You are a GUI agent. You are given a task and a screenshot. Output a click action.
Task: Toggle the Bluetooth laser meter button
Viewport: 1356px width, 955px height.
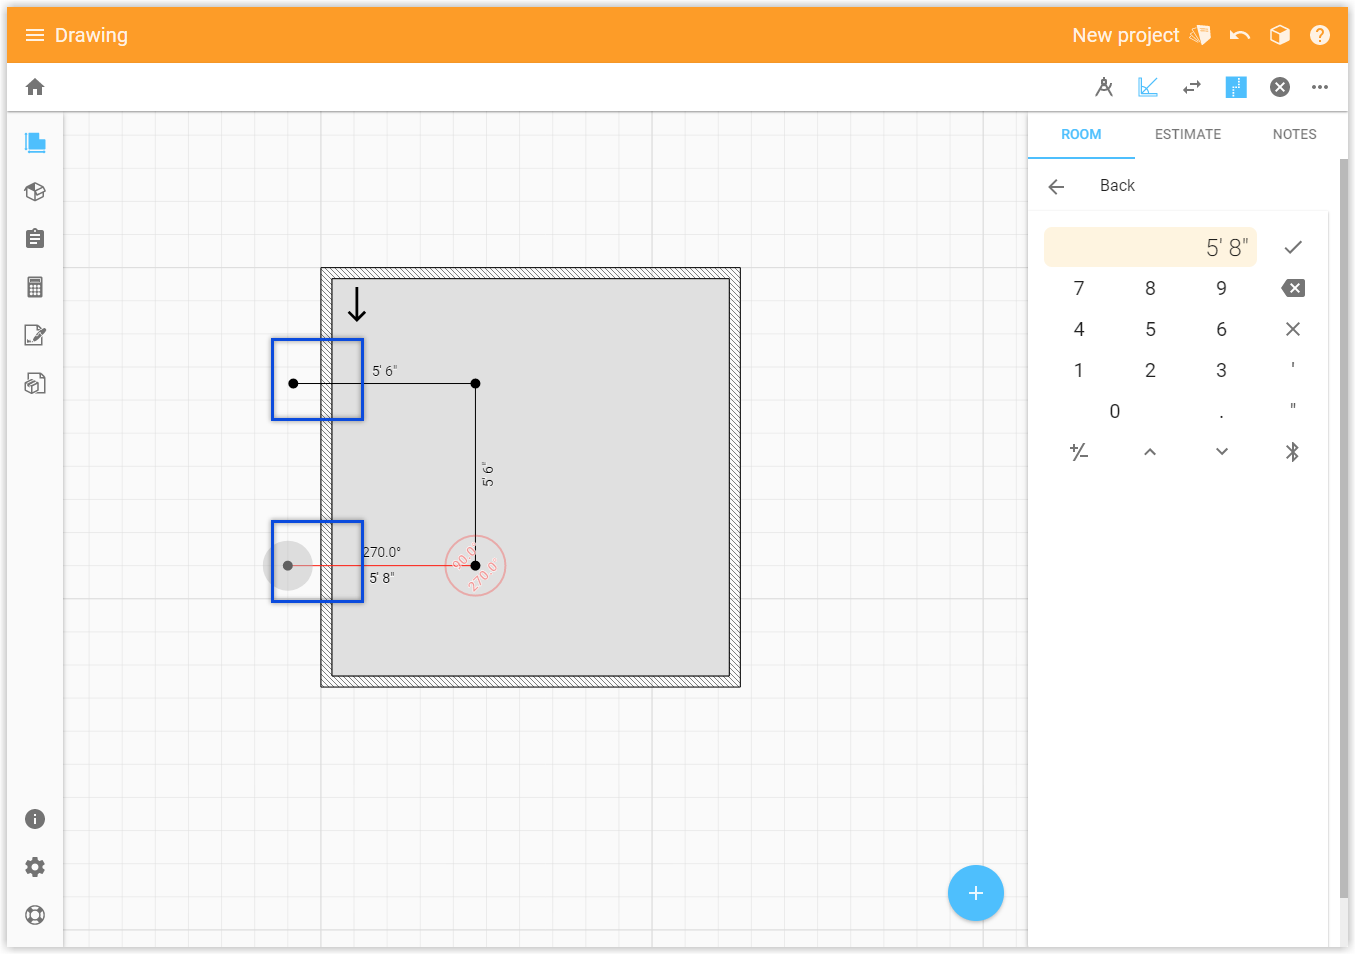tap(1292, 452)
